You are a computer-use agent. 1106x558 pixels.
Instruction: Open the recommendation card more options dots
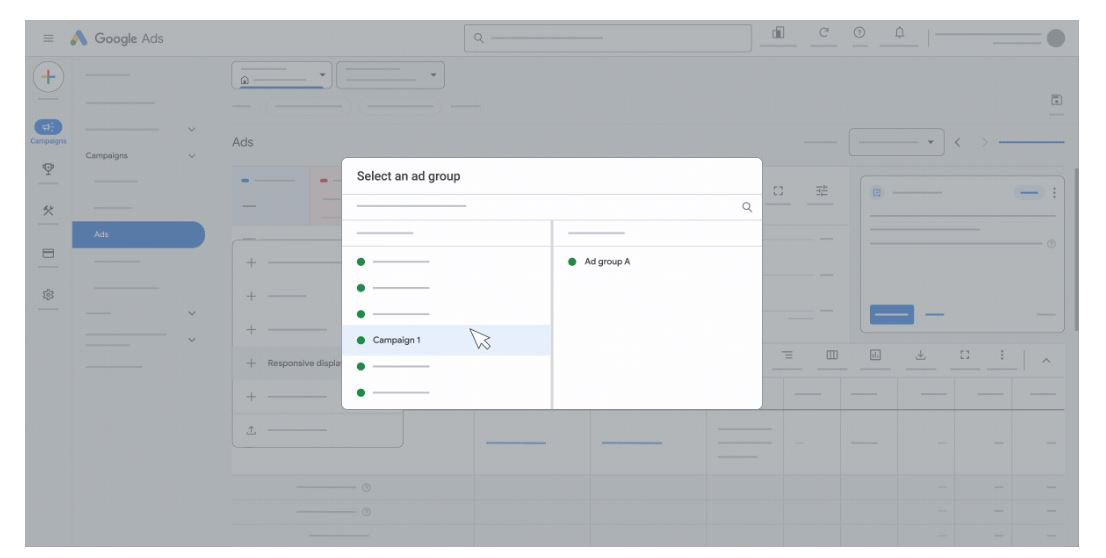[x=1054, y=193]
